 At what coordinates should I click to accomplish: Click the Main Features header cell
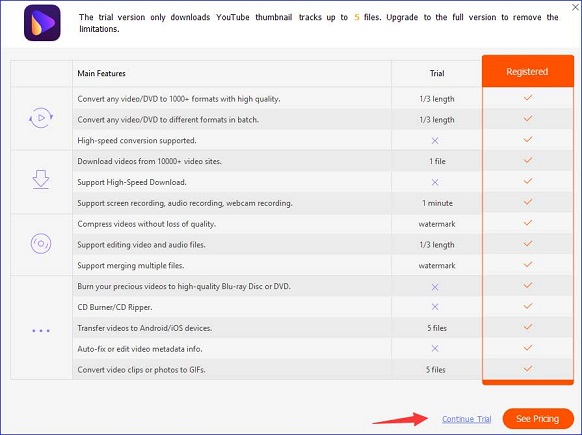coord(232,73)
